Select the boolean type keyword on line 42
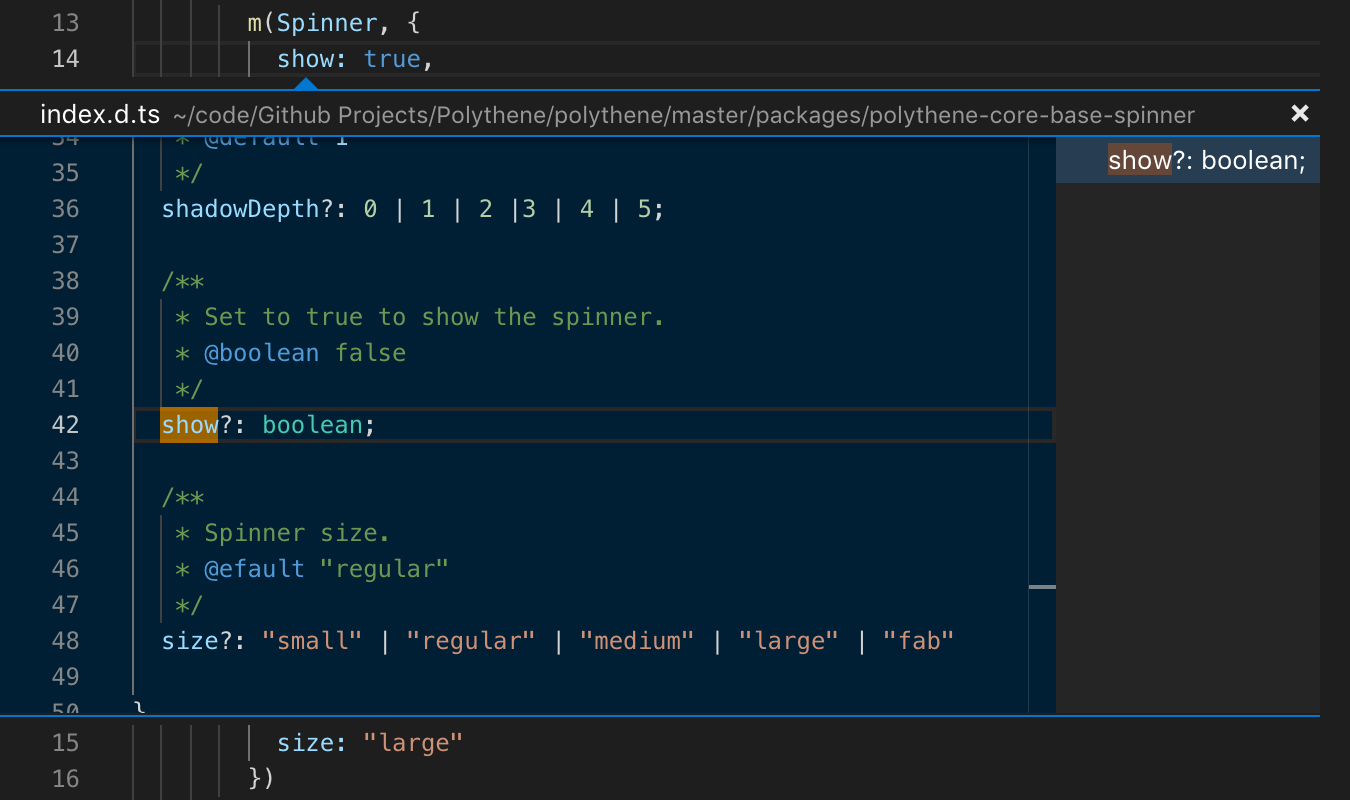Viewport: 1350px width, 800px height. [312, 424]
